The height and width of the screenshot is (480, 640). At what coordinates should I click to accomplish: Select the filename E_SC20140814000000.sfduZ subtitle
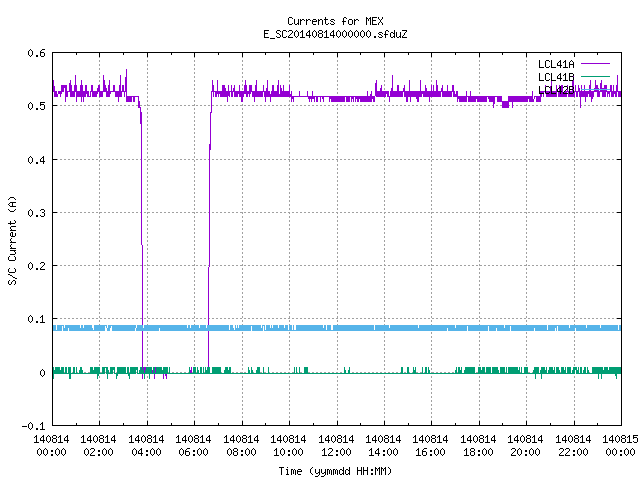335,34
